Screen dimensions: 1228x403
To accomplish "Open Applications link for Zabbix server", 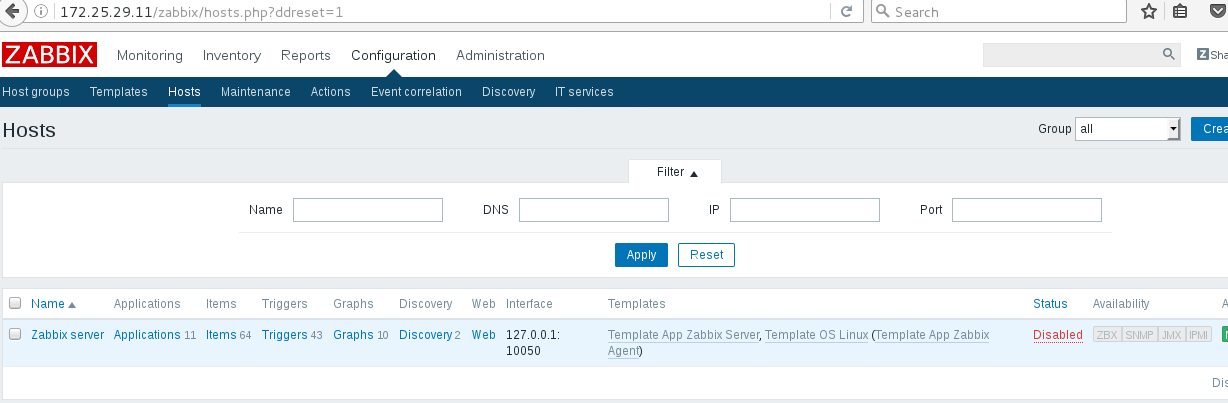I will 147,335.
